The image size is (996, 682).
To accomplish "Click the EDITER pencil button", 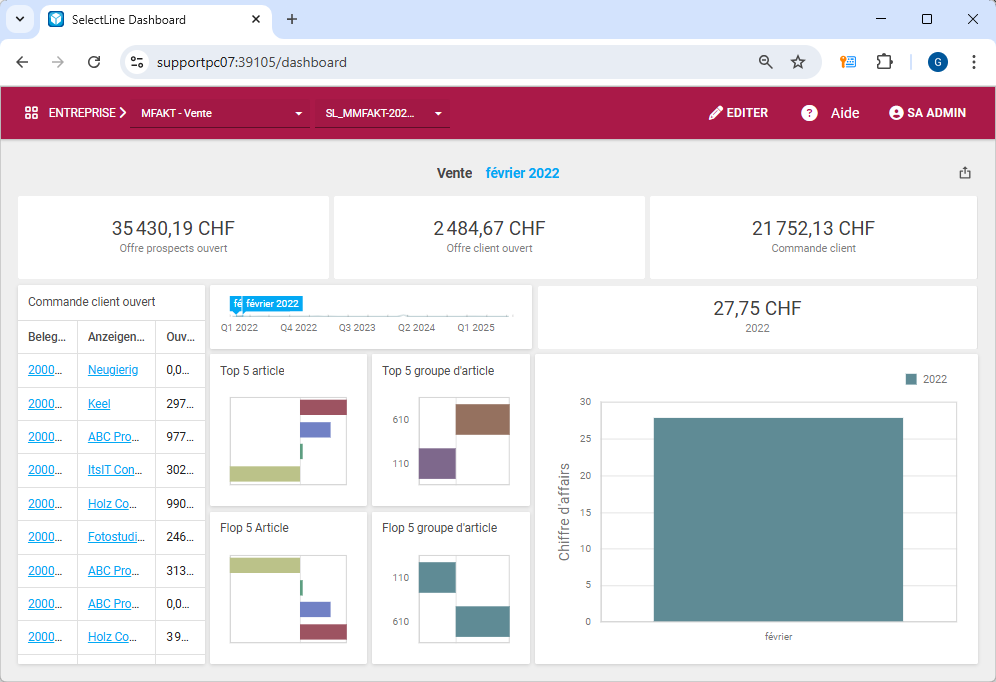I will click(x=738, y=113).
